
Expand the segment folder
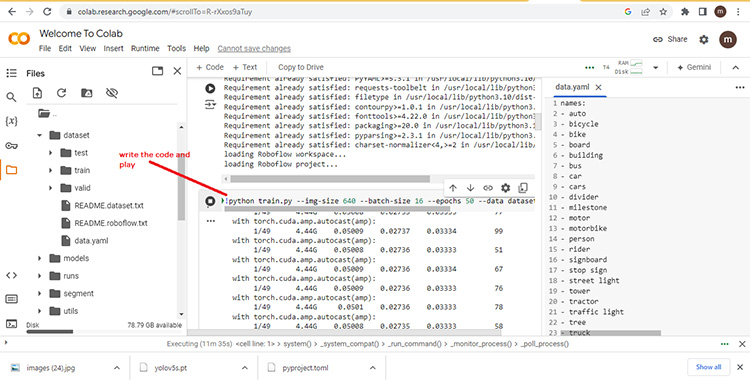(40, 294)
